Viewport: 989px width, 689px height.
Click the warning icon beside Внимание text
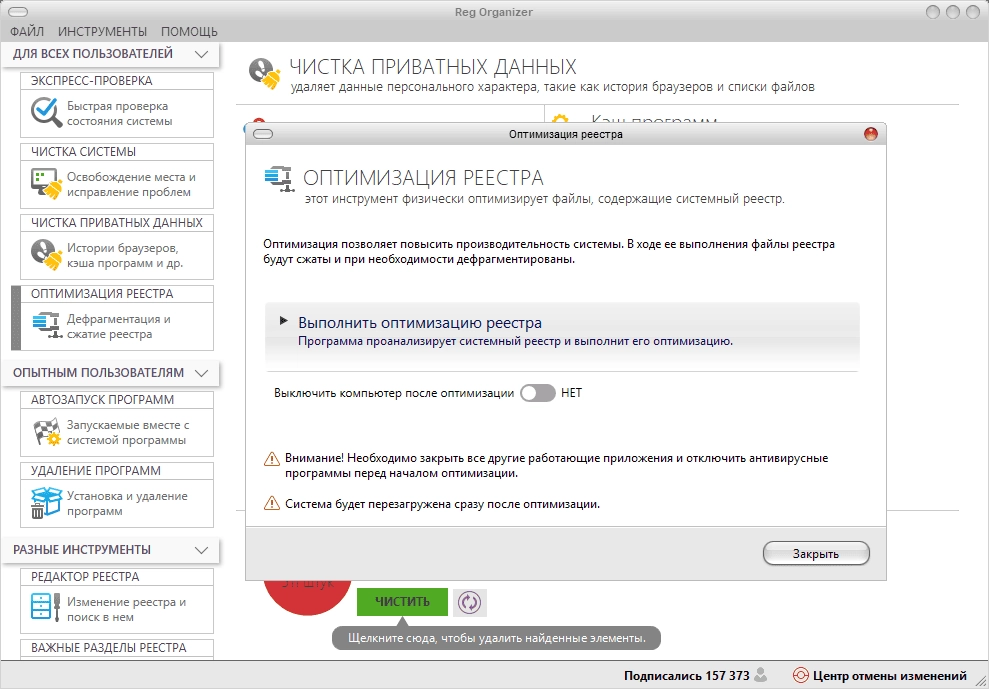(x=271, y=459)
